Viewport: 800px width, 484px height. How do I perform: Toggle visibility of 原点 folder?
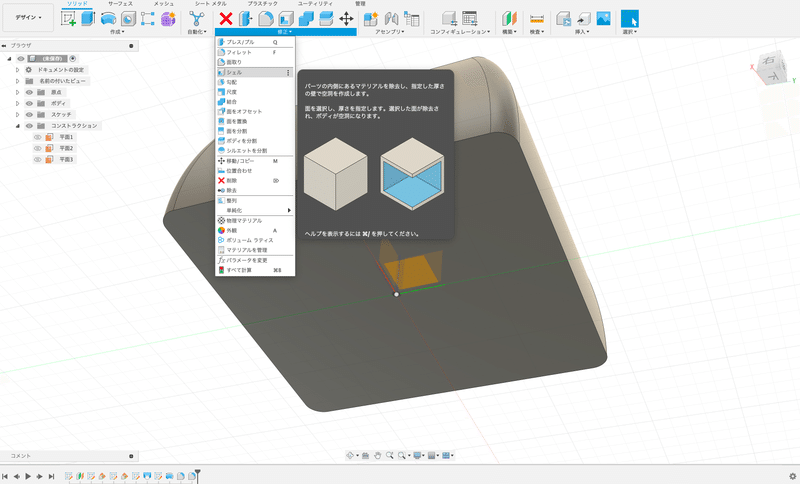pyautogui.click(x=29, y=92)
